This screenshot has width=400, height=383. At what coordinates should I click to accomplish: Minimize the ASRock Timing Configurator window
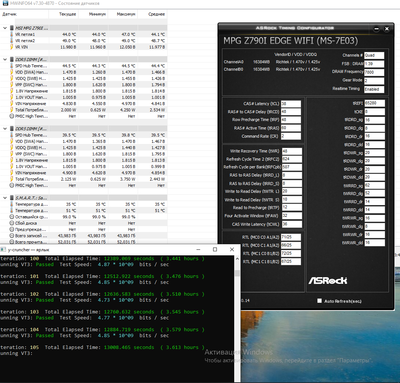(376, 29)
